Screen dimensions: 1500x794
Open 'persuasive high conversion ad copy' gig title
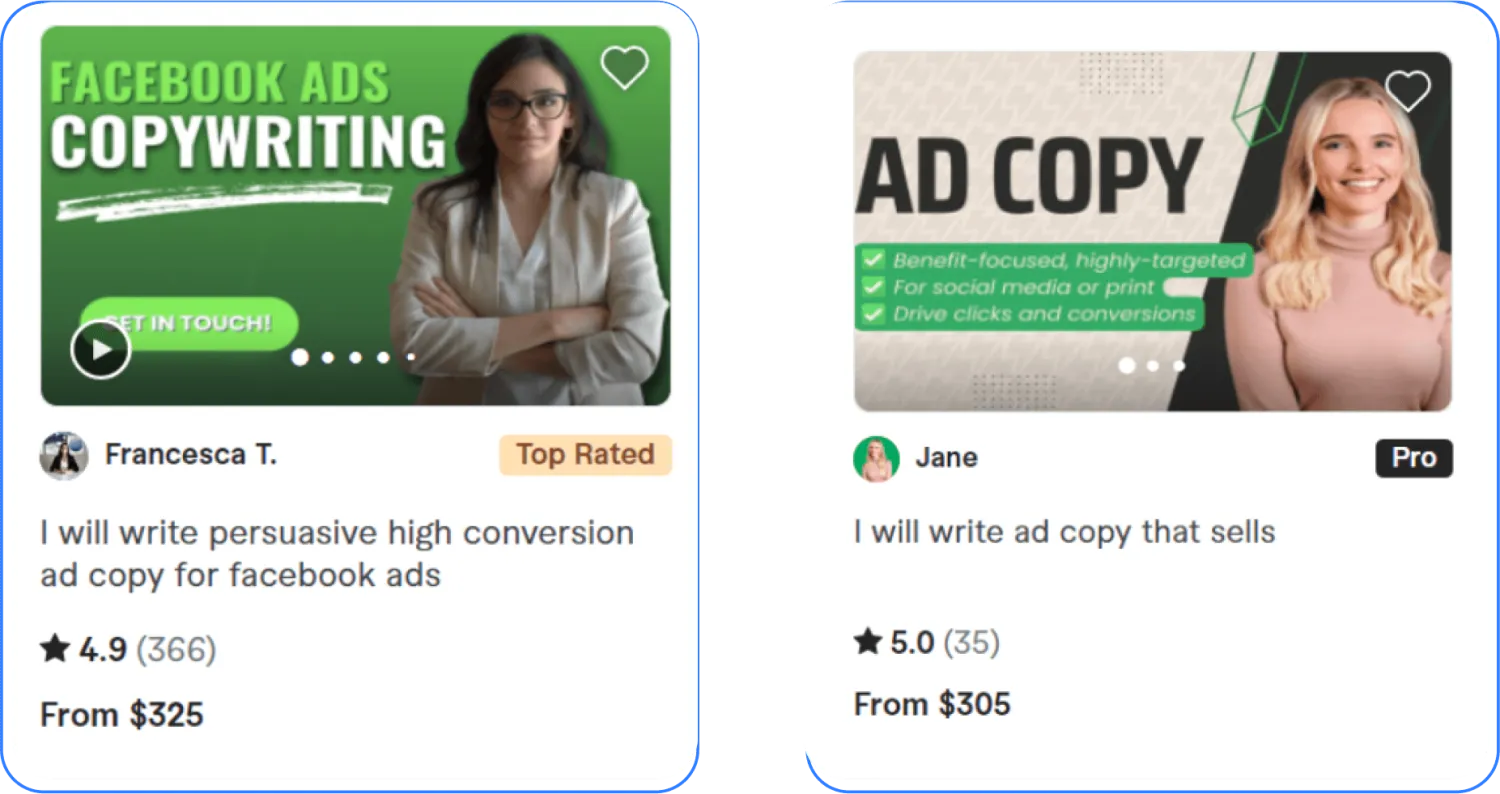click(x=337, y=554)
